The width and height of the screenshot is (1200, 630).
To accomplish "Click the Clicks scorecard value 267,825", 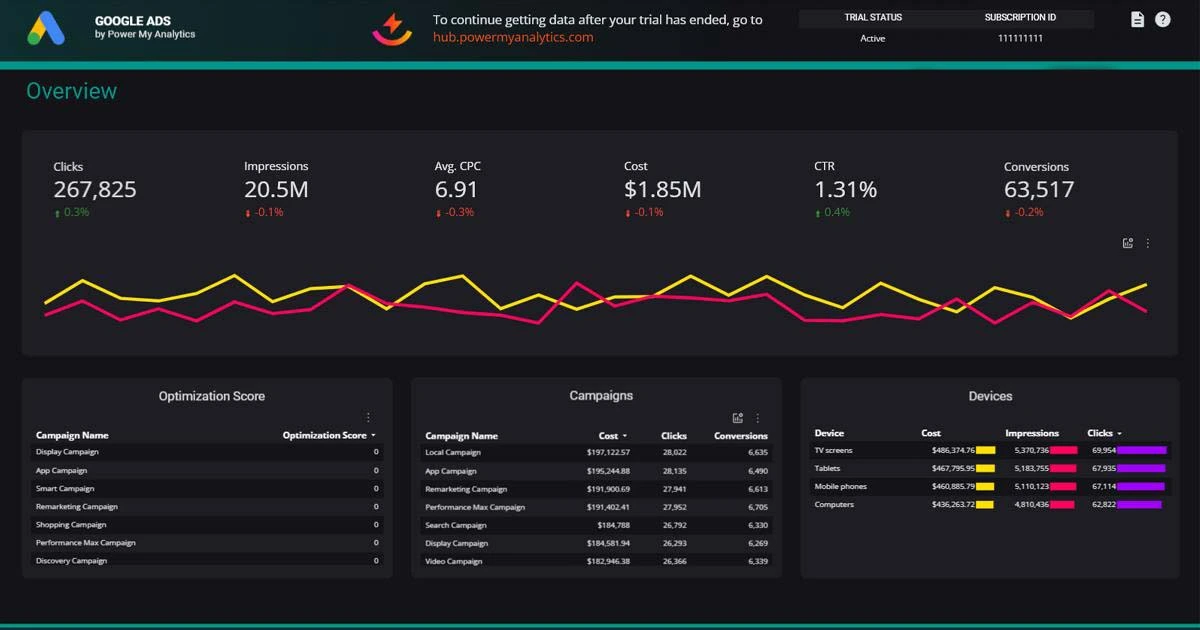I will click(x=95, y=190).
